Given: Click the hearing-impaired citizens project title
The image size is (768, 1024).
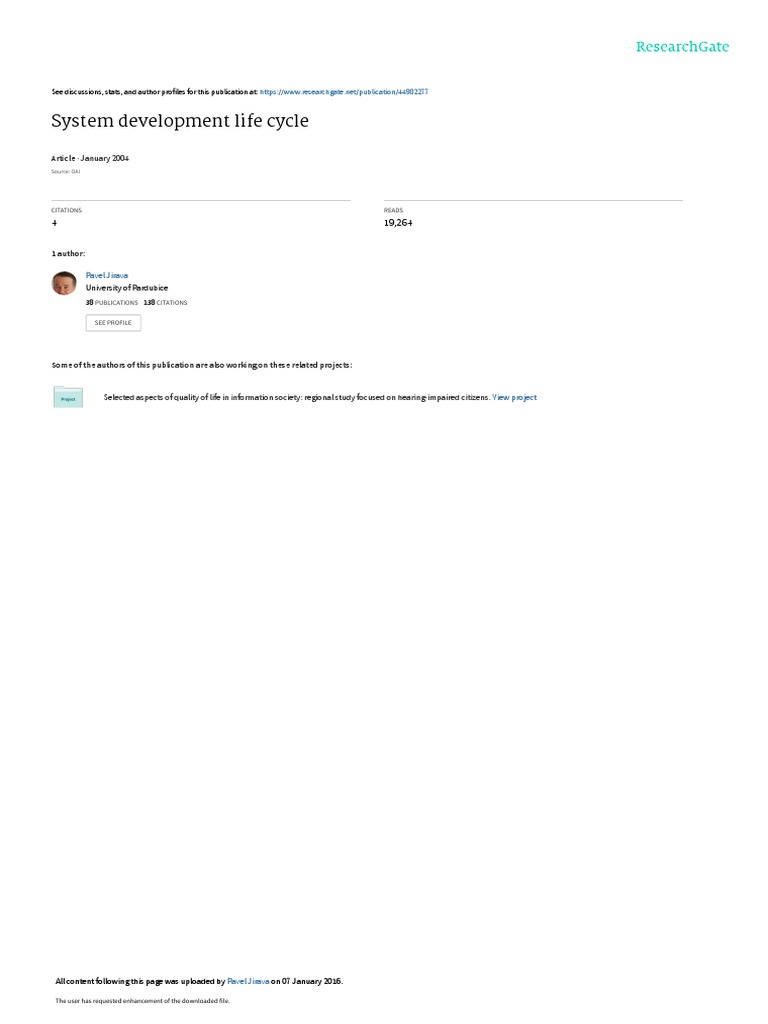Looking at the screenshot, I should pyautogui.click(x=296, y=397).
